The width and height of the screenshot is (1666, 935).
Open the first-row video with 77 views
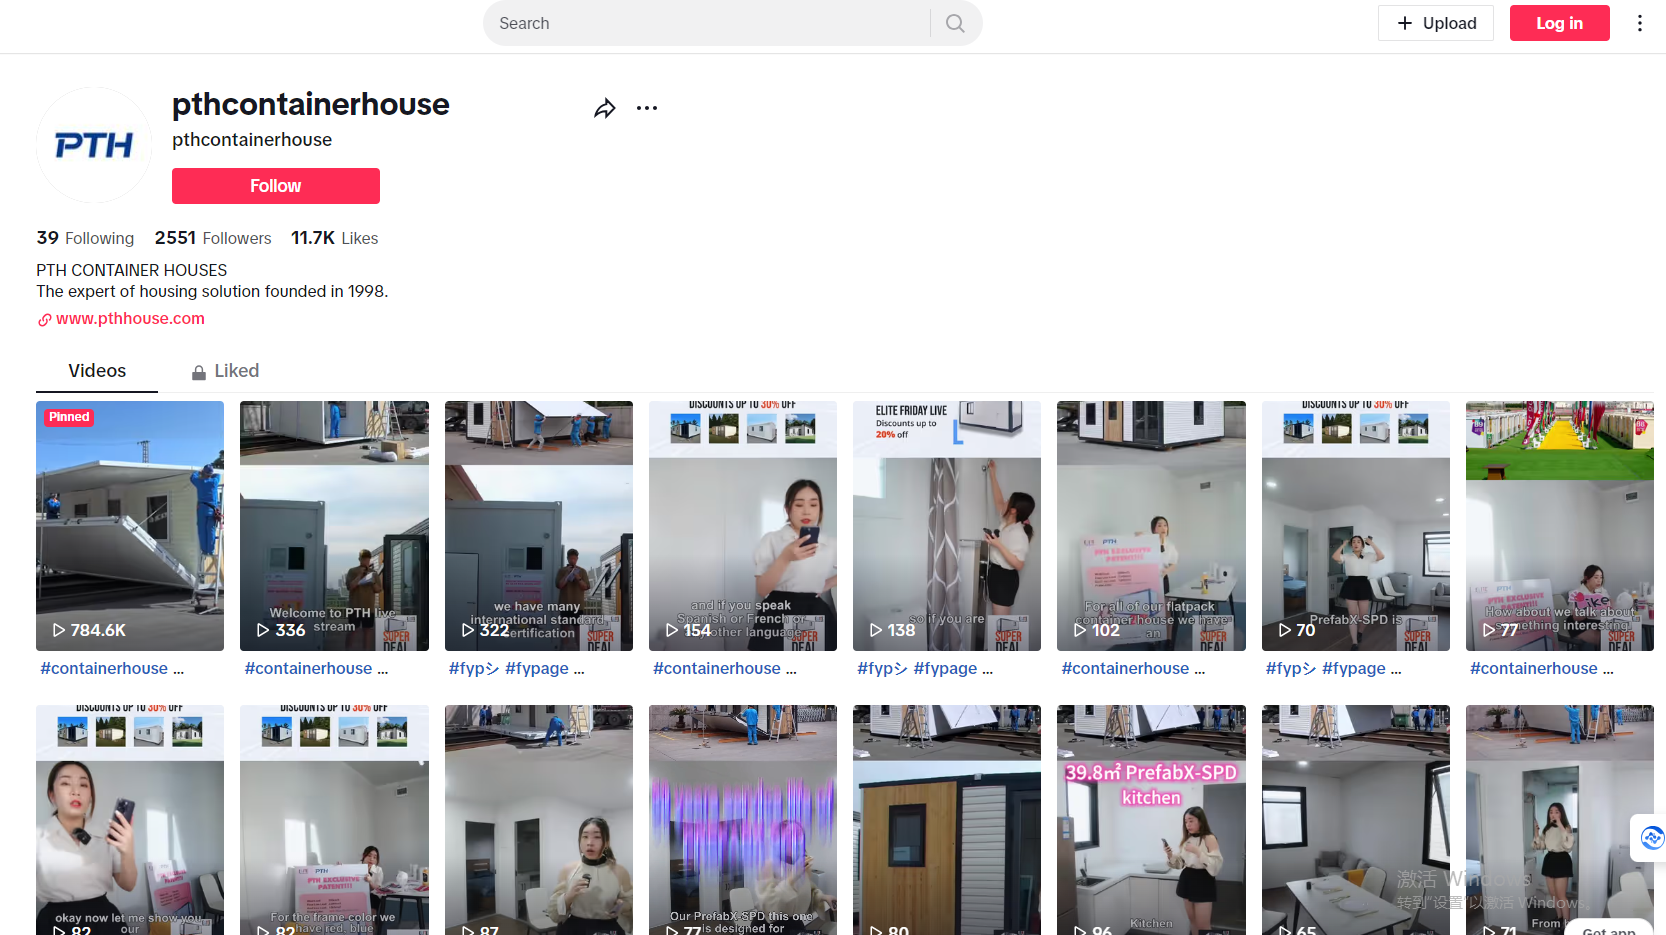click(x=1560, y=526)
